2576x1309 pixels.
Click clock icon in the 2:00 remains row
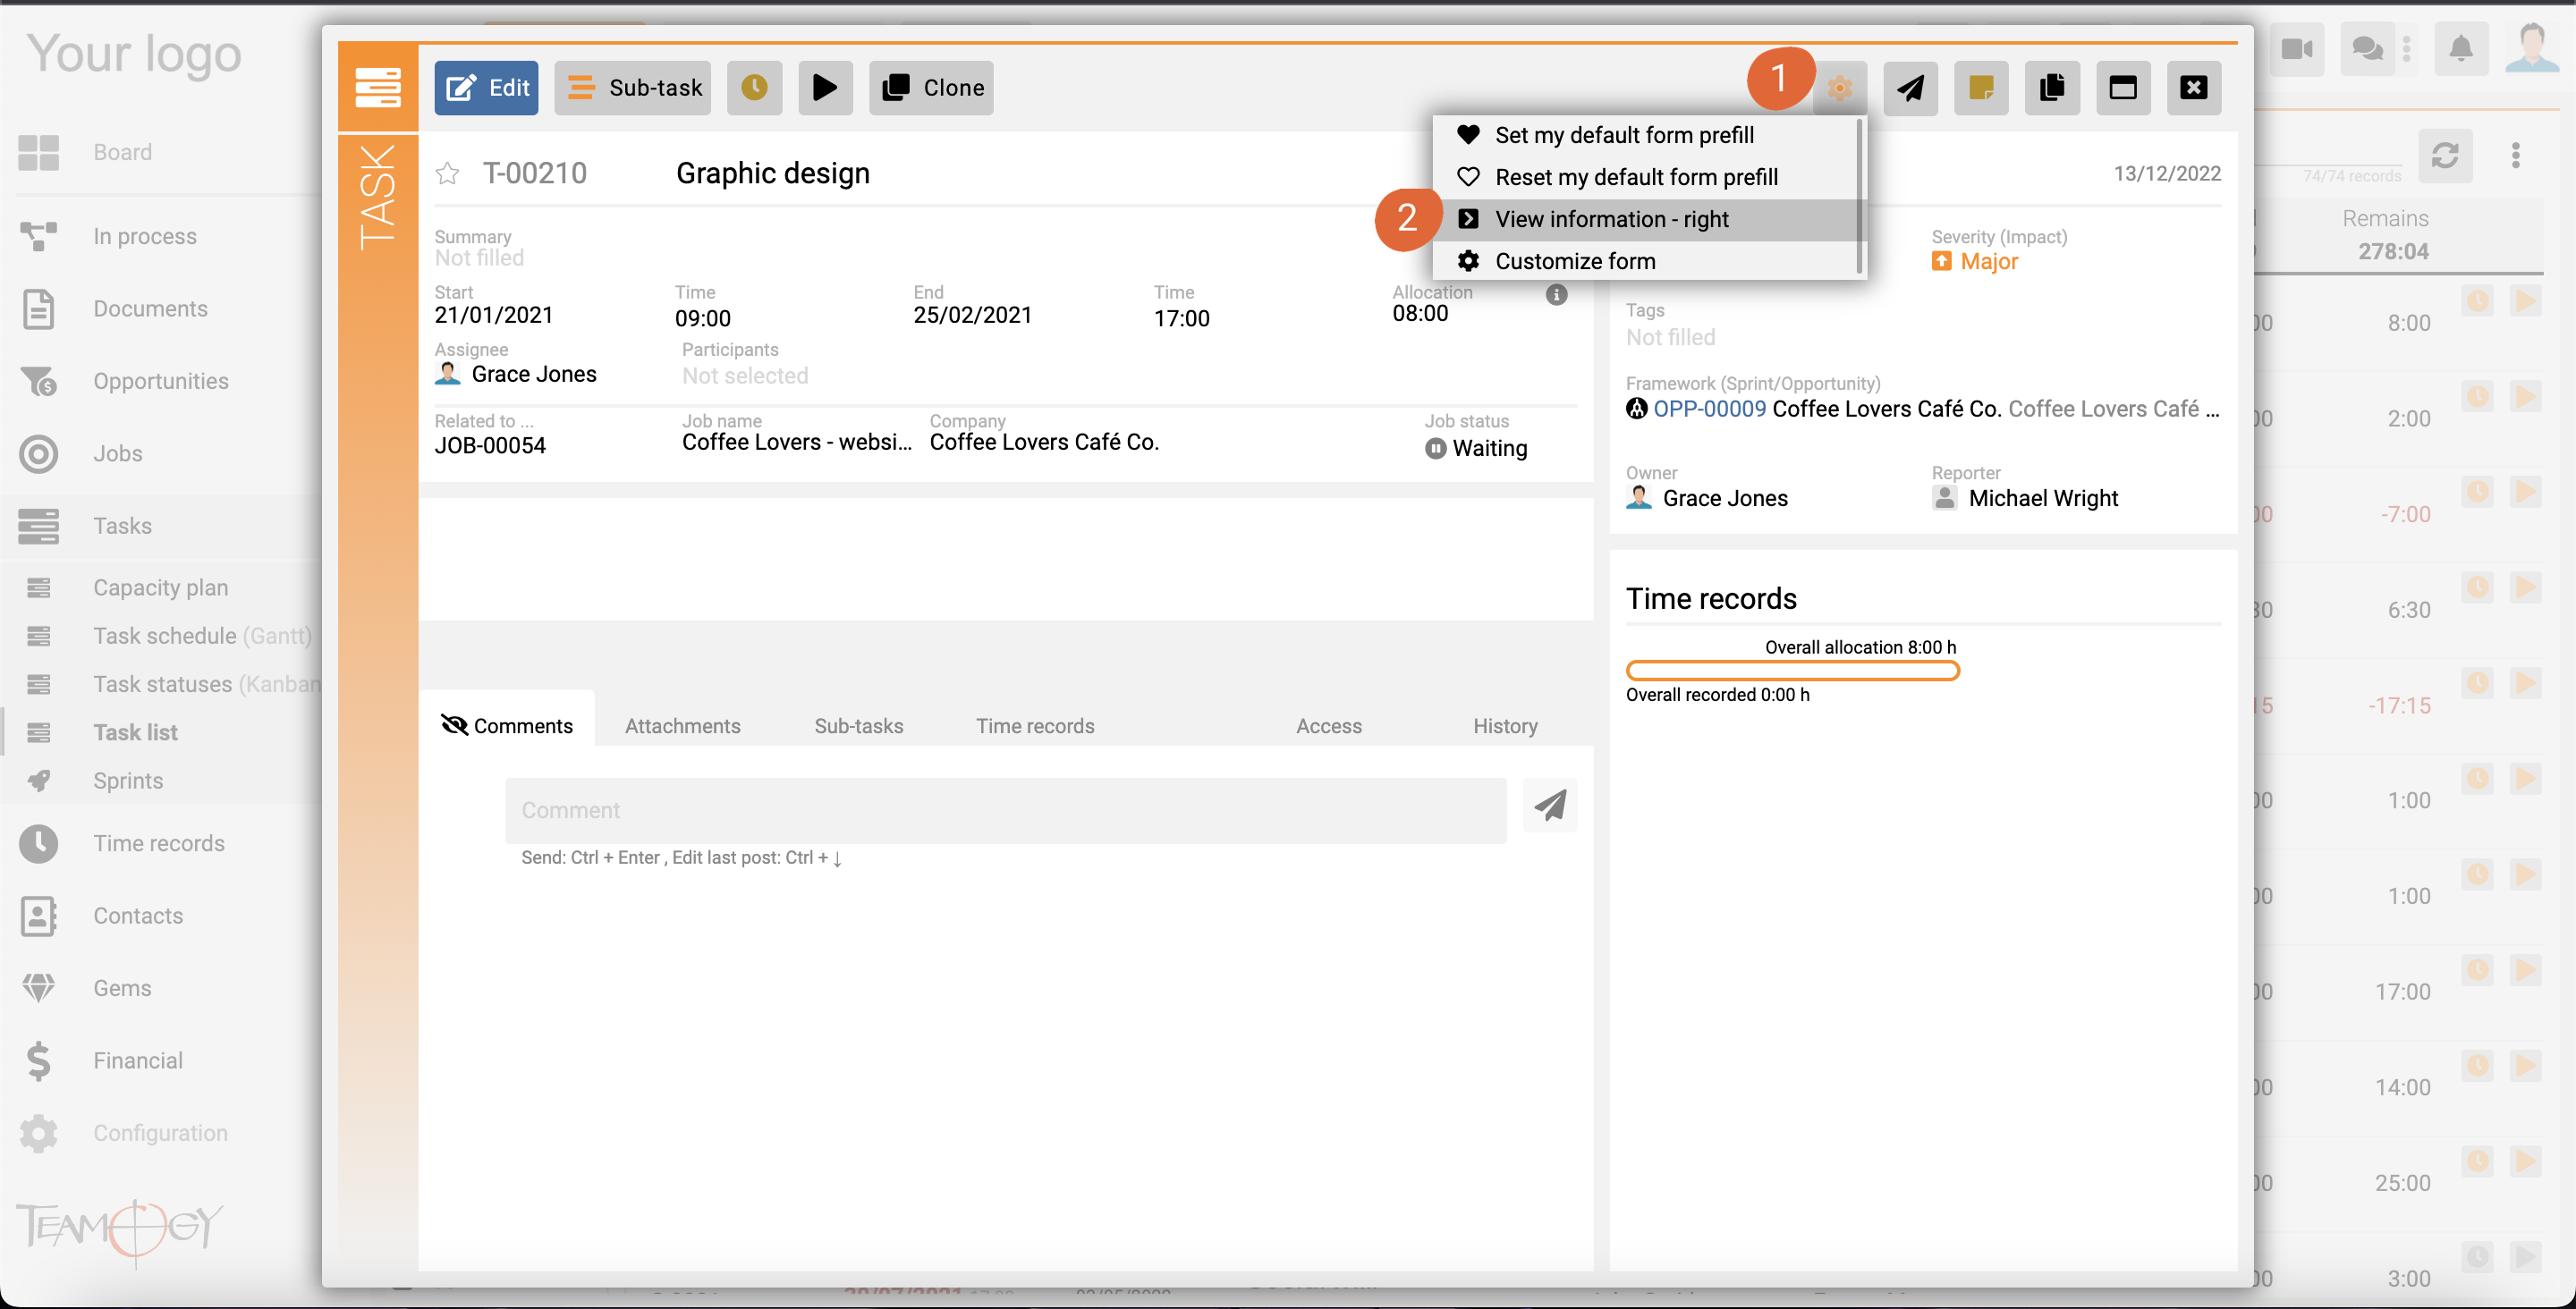[x=2477, y=396]
